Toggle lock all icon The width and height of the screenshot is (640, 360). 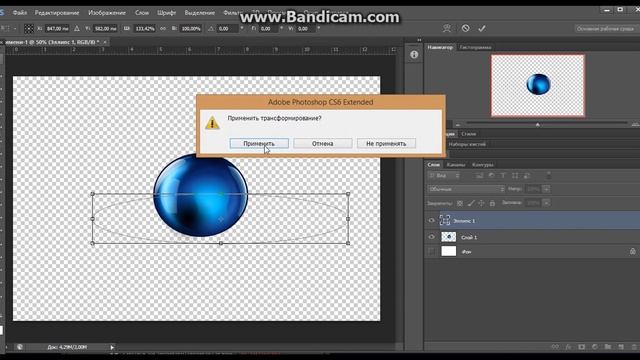tap(492, 203)
